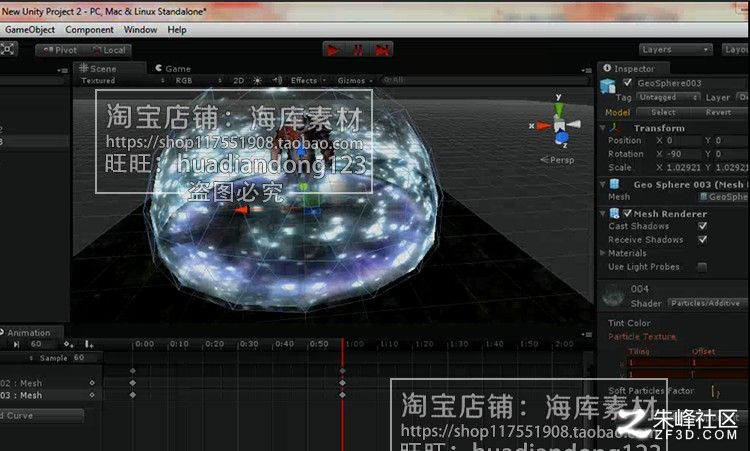Viewport: 750px width, 451px height.
Task: Click the Scale X field 1.02921
Action: [684, 168]
